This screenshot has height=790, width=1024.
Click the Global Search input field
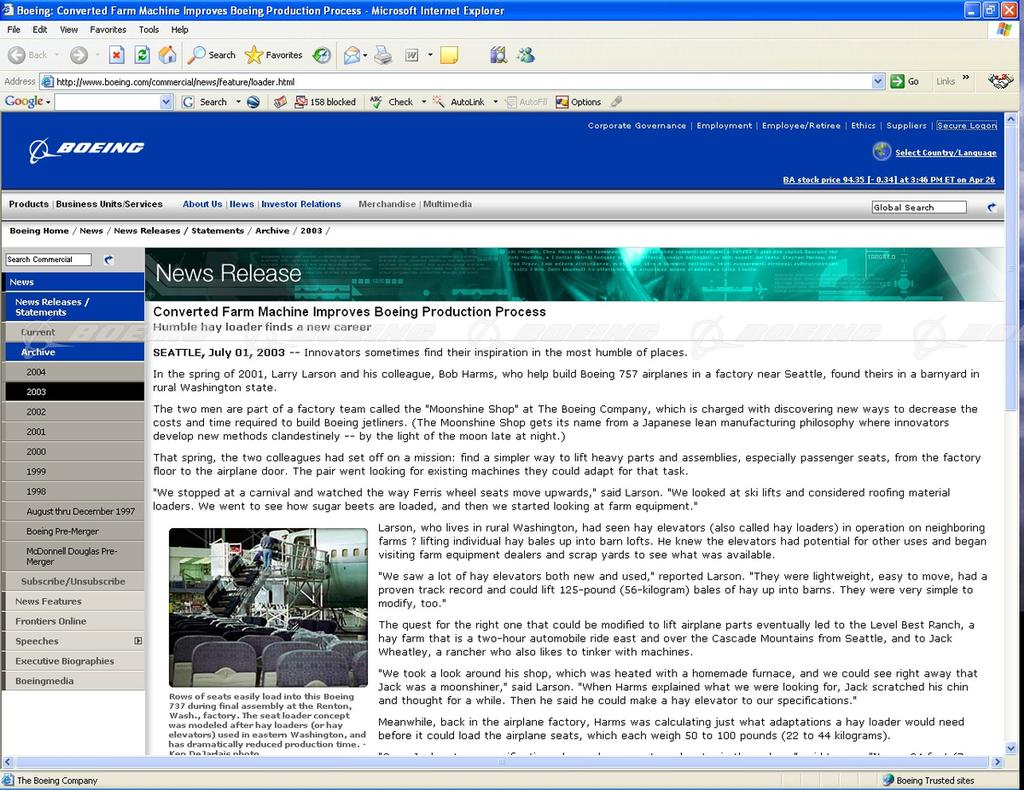point(918,207)
